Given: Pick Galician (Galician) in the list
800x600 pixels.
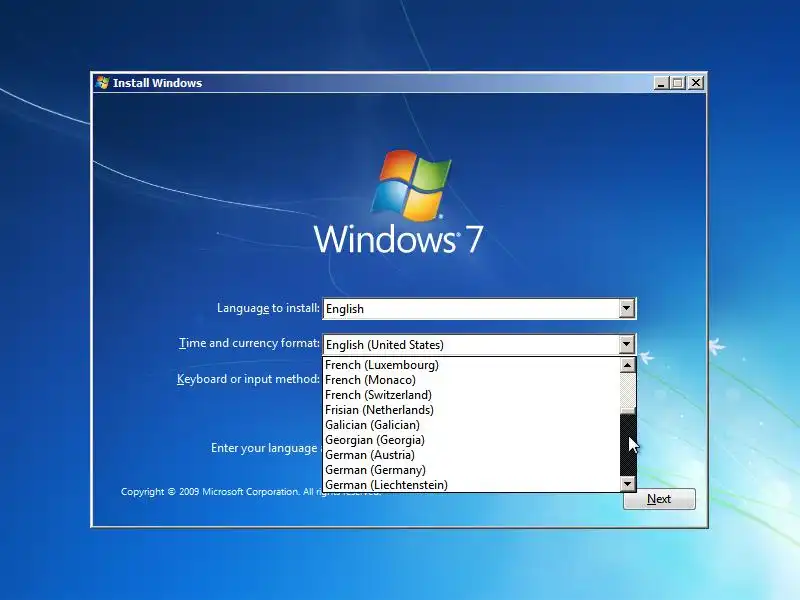Looking at the screenshot, I should (x=471, y=425).
